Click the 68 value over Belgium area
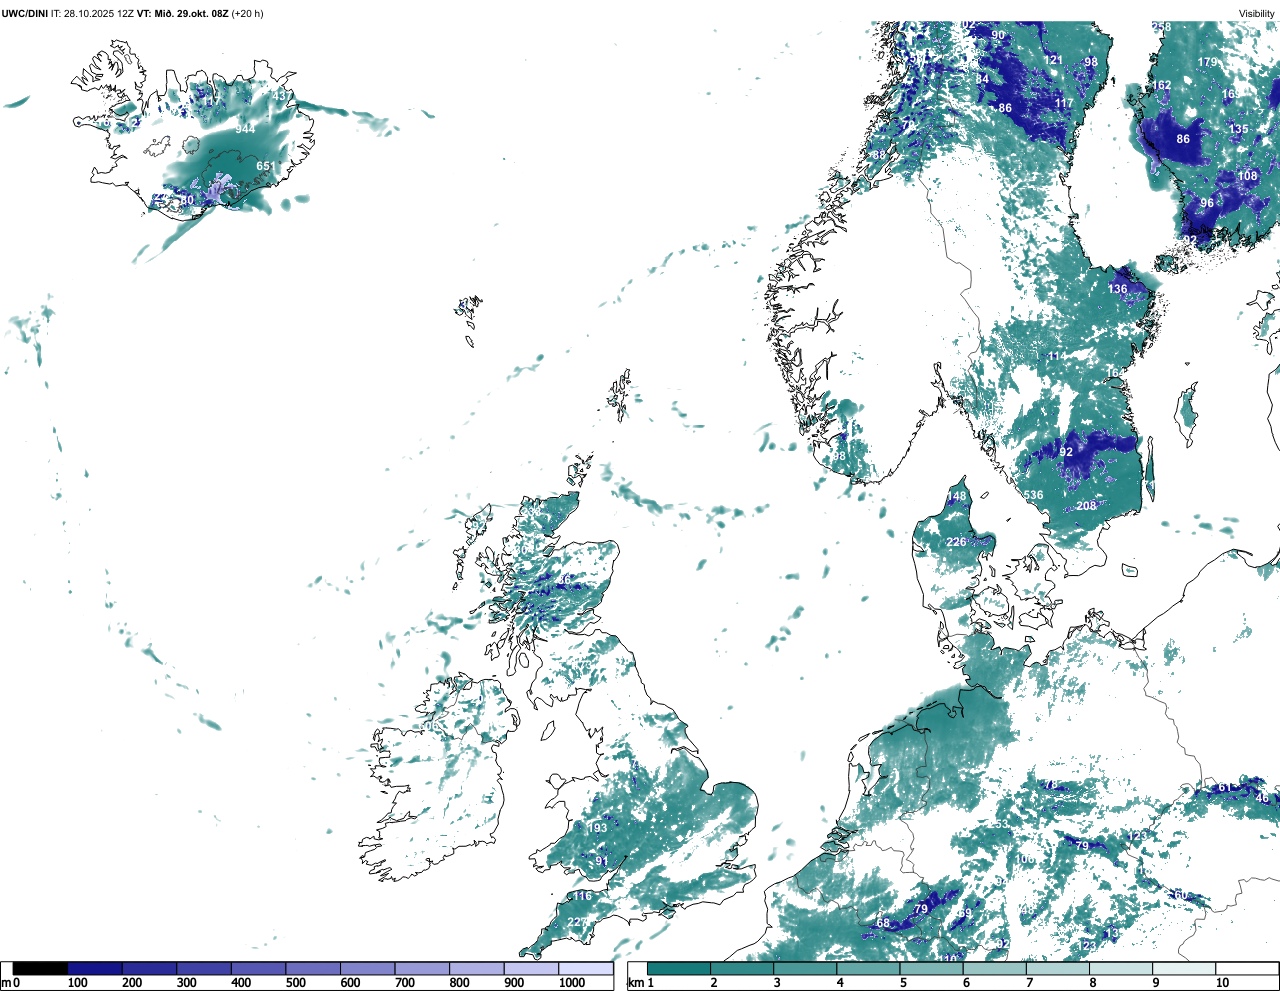 883,924
